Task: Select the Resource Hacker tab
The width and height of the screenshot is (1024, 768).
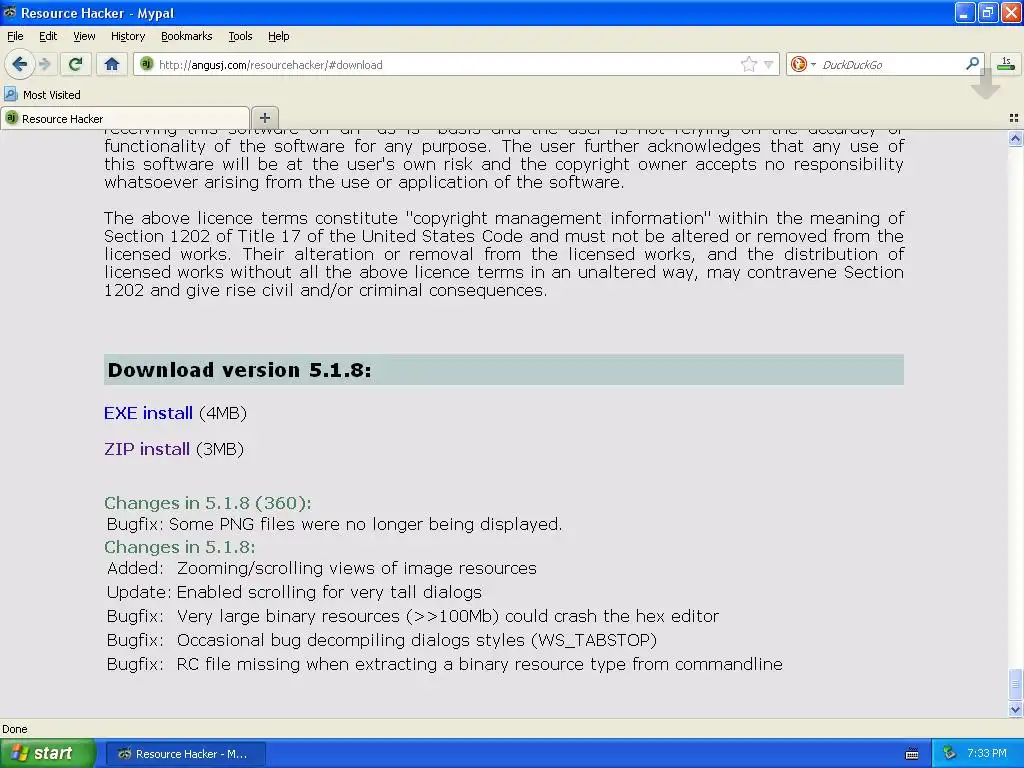Action: tap(125, 118)
